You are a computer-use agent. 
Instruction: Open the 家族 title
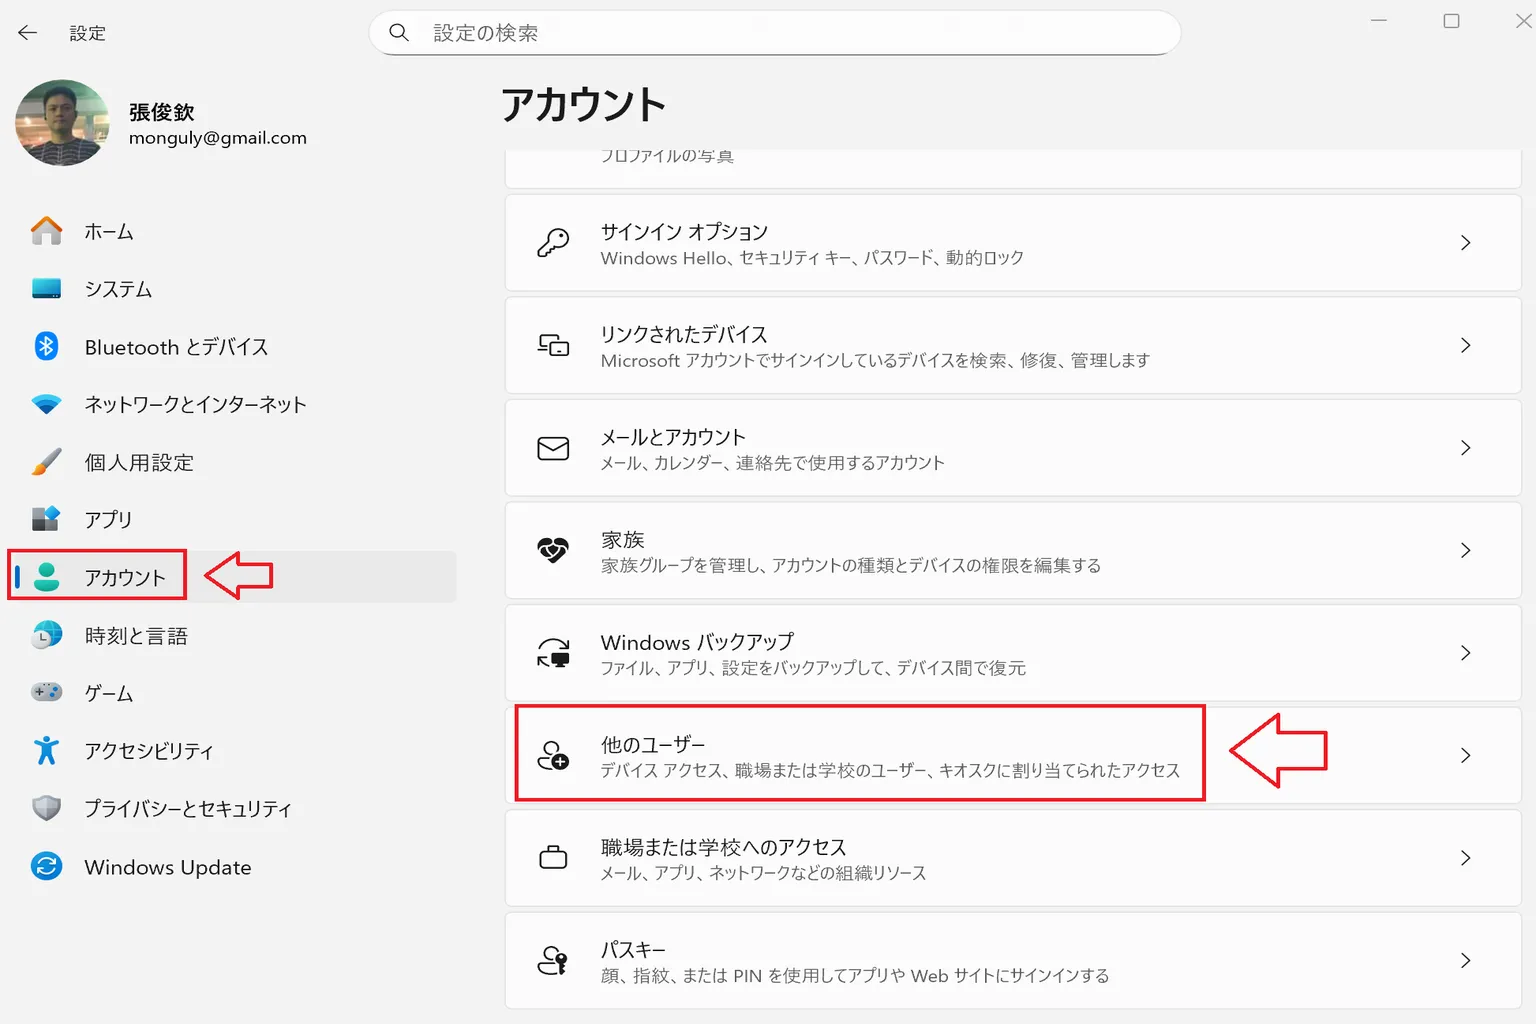click(622, 540)
